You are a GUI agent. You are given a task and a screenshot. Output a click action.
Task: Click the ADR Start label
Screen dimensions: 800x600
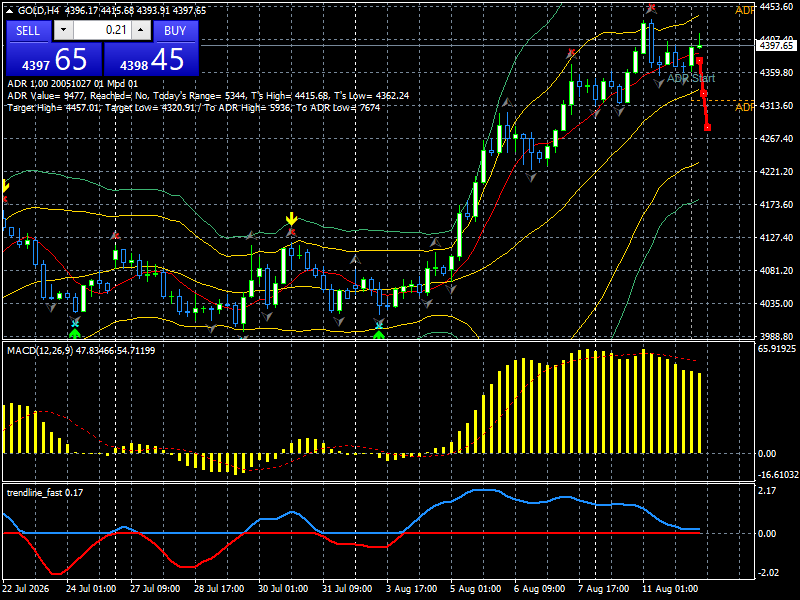point(691,79)
